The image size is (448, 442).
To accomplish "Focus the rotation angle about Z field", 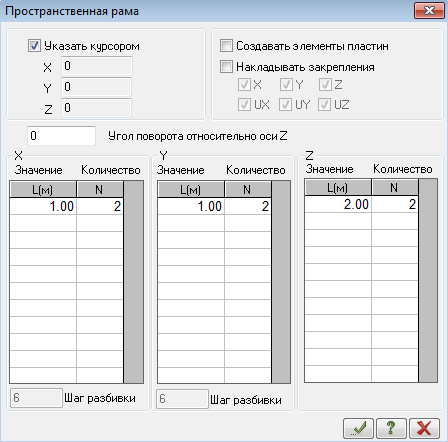I will pos(61,136).
